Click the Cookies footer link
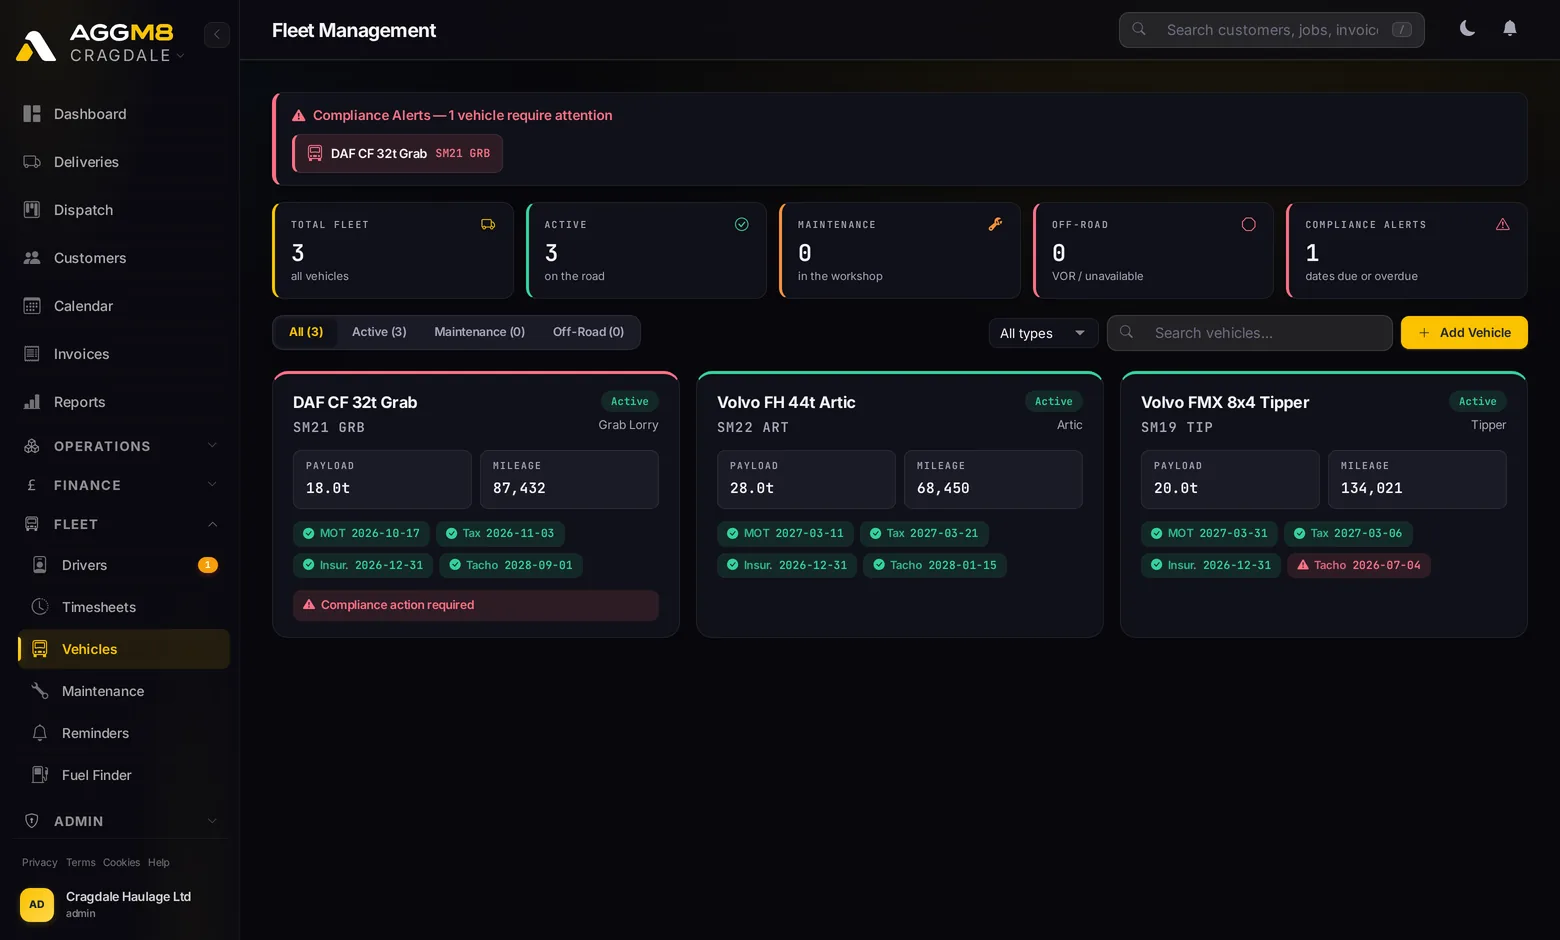The height and width of the screenshot is (940, 1560). click(x=121, y=863)
